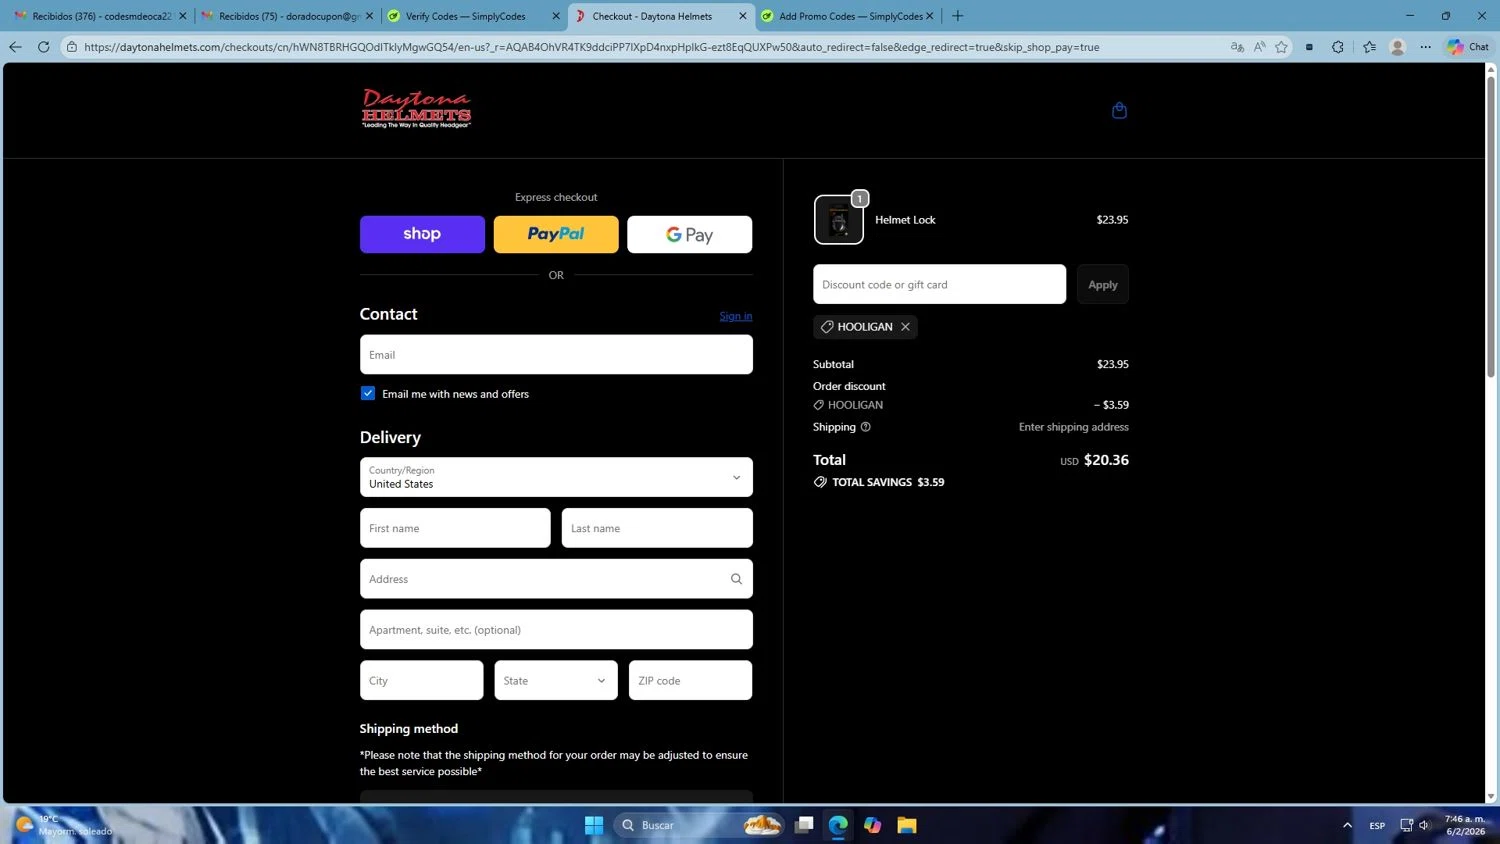1500x844 pixels.
Task: Click the TOTAL SAVINGS $3.59 text
Action: click(888, 482)
